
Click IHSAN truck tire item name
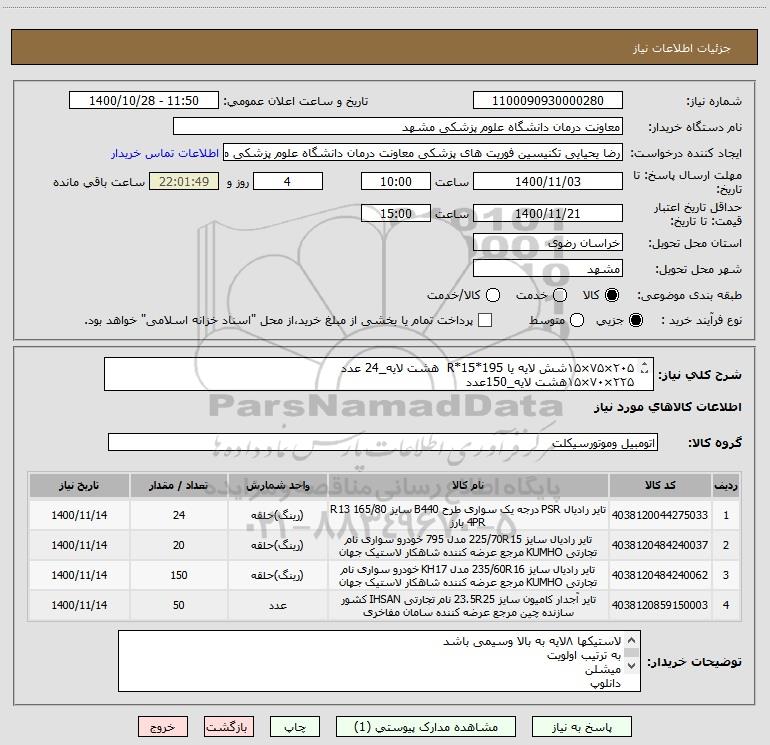[468, 606]
